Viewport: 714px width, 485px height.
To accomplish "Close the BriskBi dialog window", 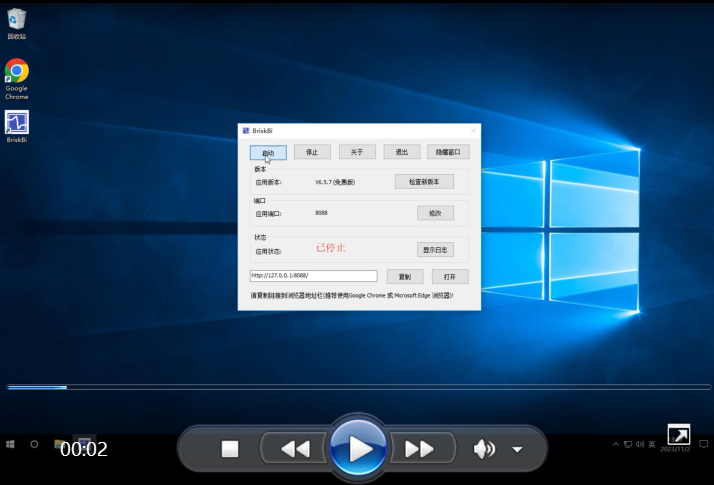I will pyautogui.click(x=473, y=131).
